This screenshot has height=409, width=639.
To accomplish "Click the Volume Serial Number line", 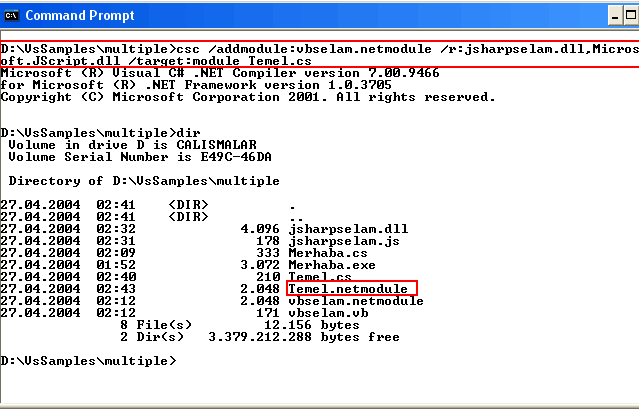I will pyautogui.click(x=140, y=156).
